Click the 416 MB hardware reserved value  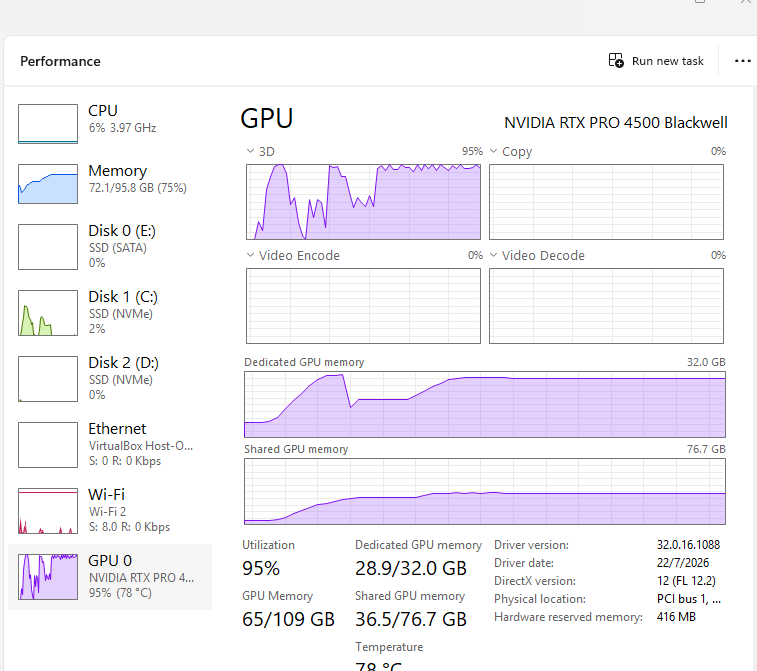pyautogui.click(x=676, y=617)
